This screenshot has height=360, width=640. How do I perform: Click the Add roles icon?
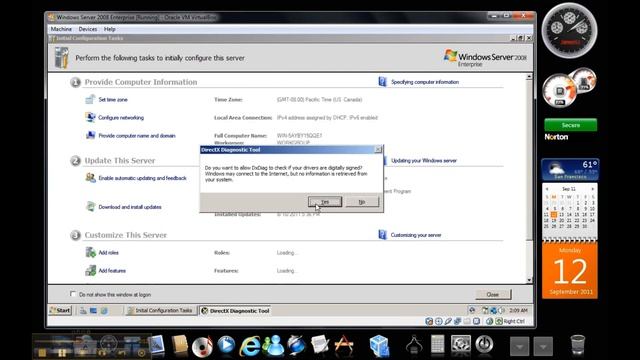[x=90, y=252]
